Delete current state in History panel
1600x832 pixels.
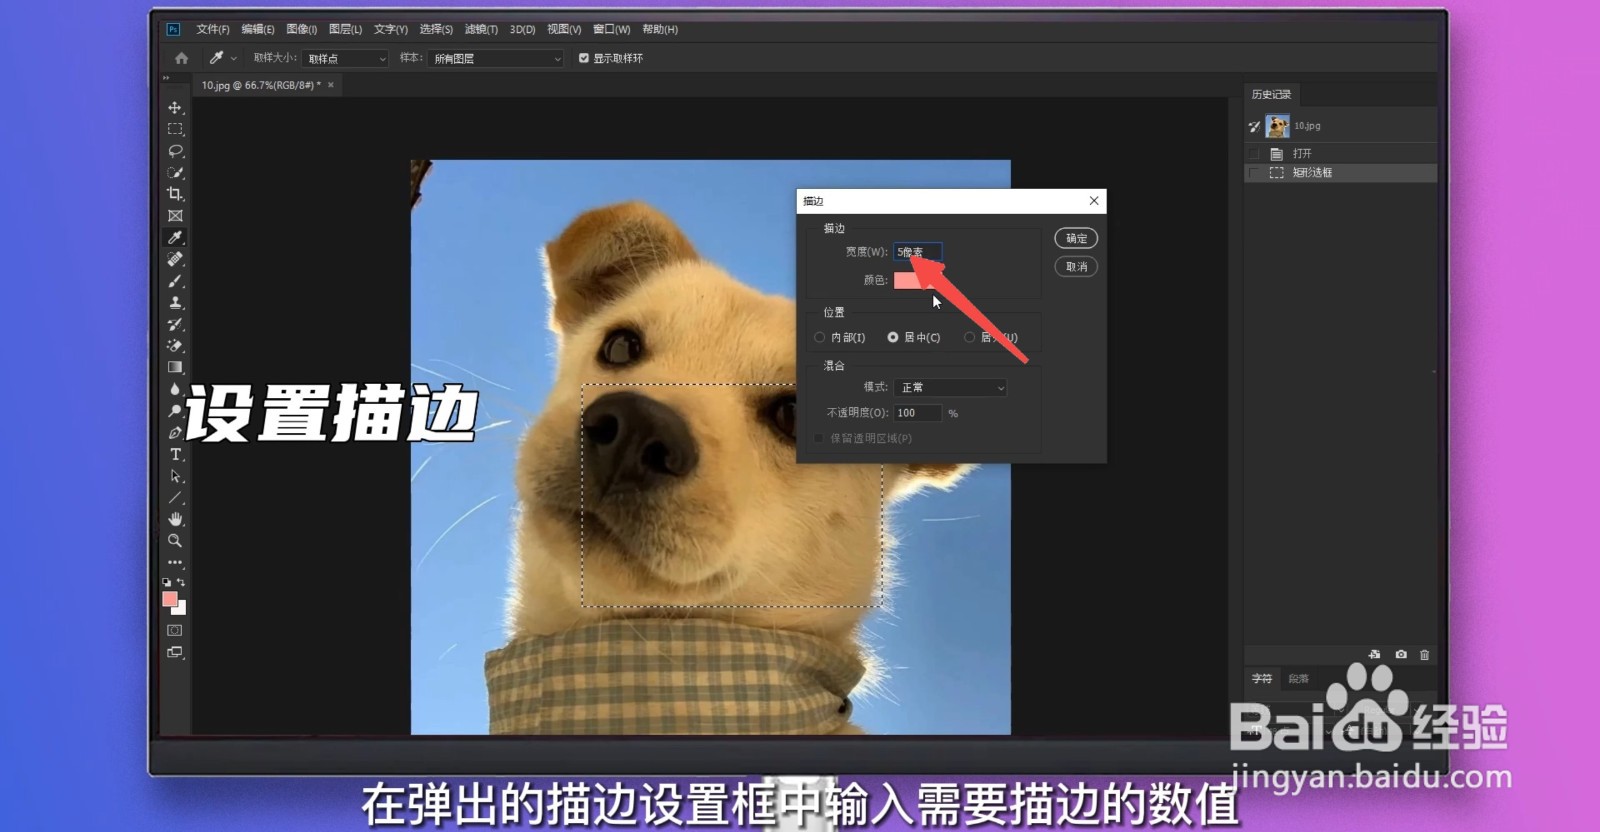point(1424,655)
